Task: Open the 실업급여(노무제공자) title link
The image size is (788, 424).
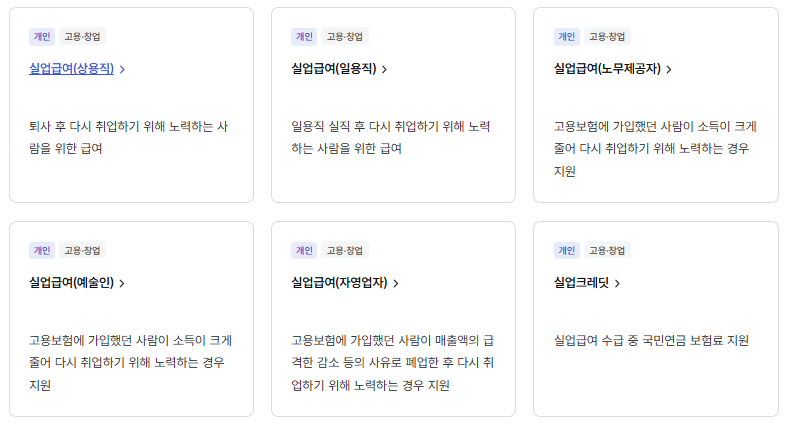Action: click(608, 69)
